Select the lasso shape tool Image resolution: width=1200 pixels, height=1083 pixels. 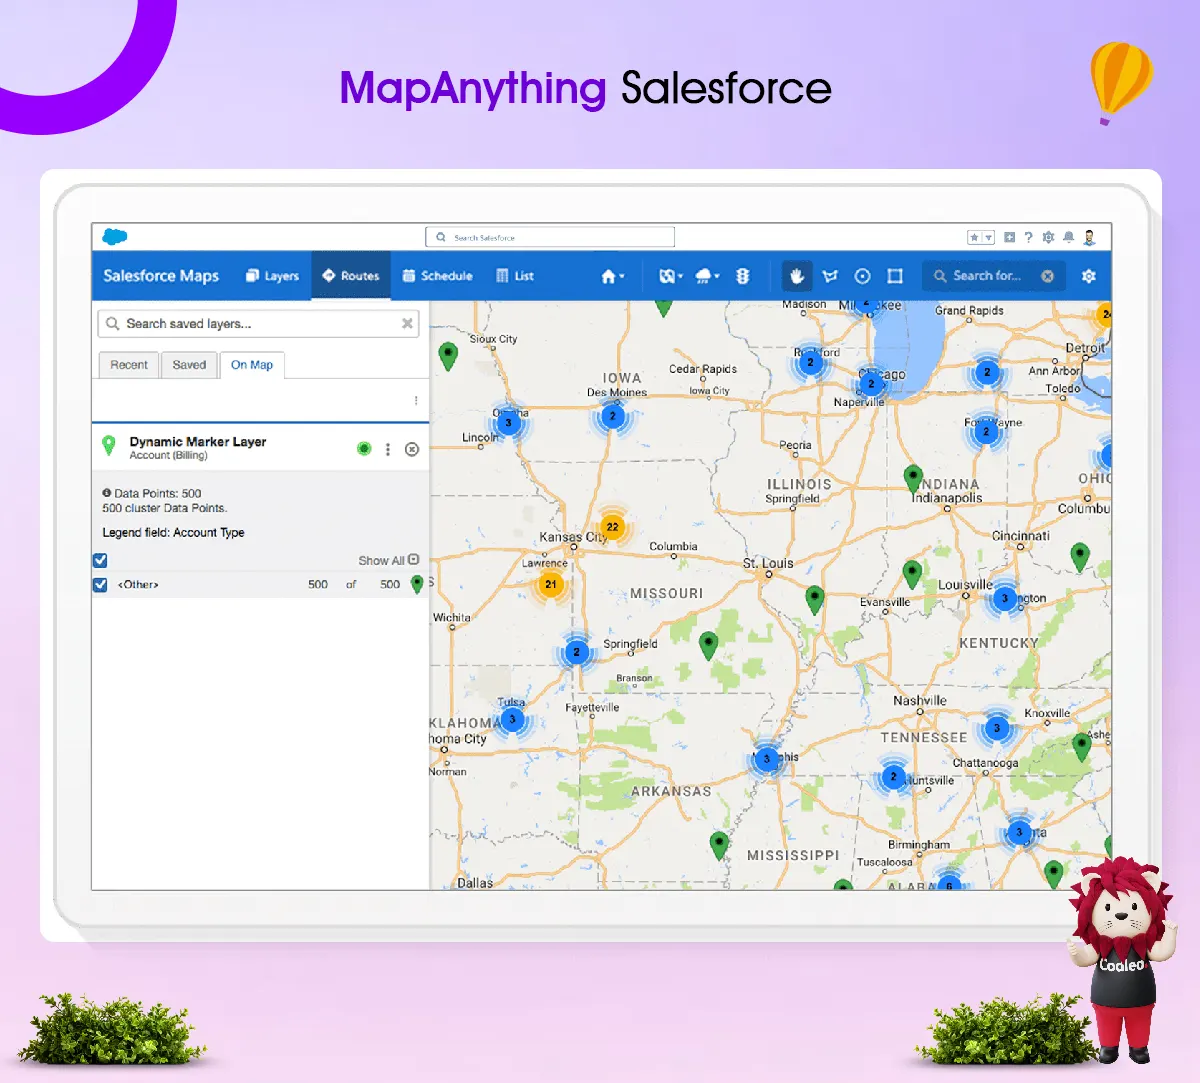[830, 276]
